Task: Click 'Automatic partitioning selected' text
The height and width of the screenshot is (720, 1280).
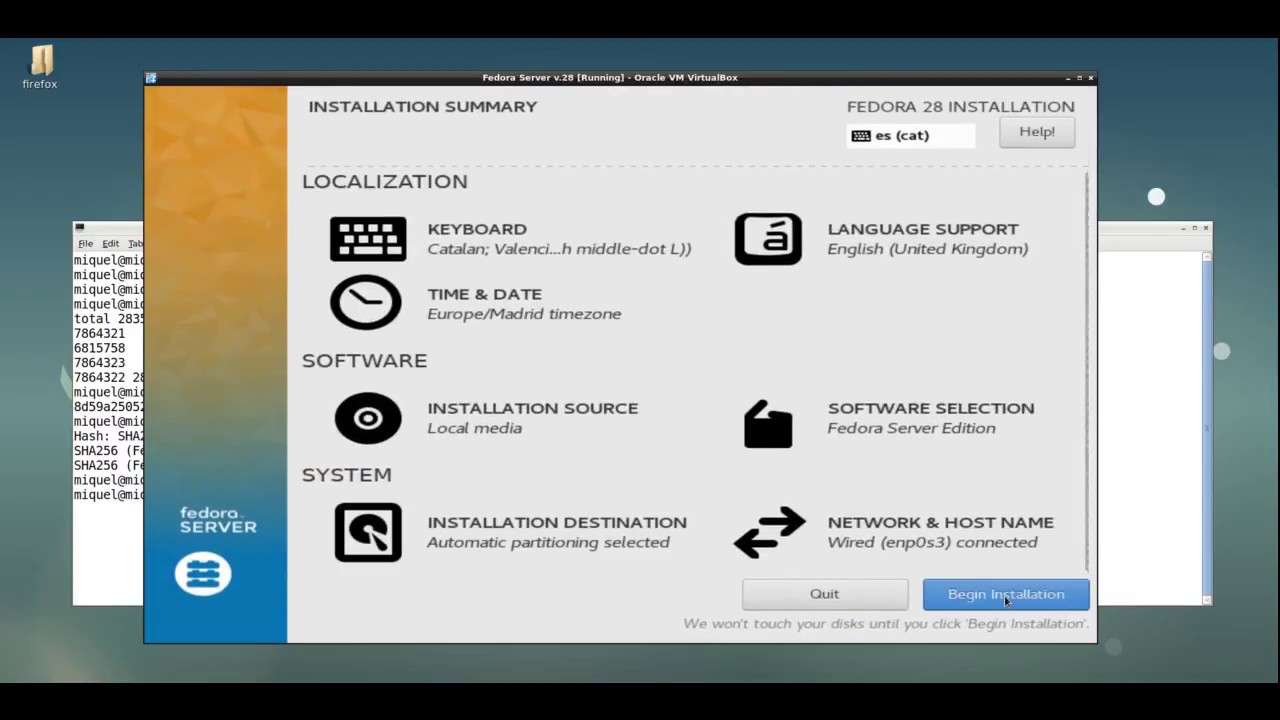Action: tap(549, 542)
